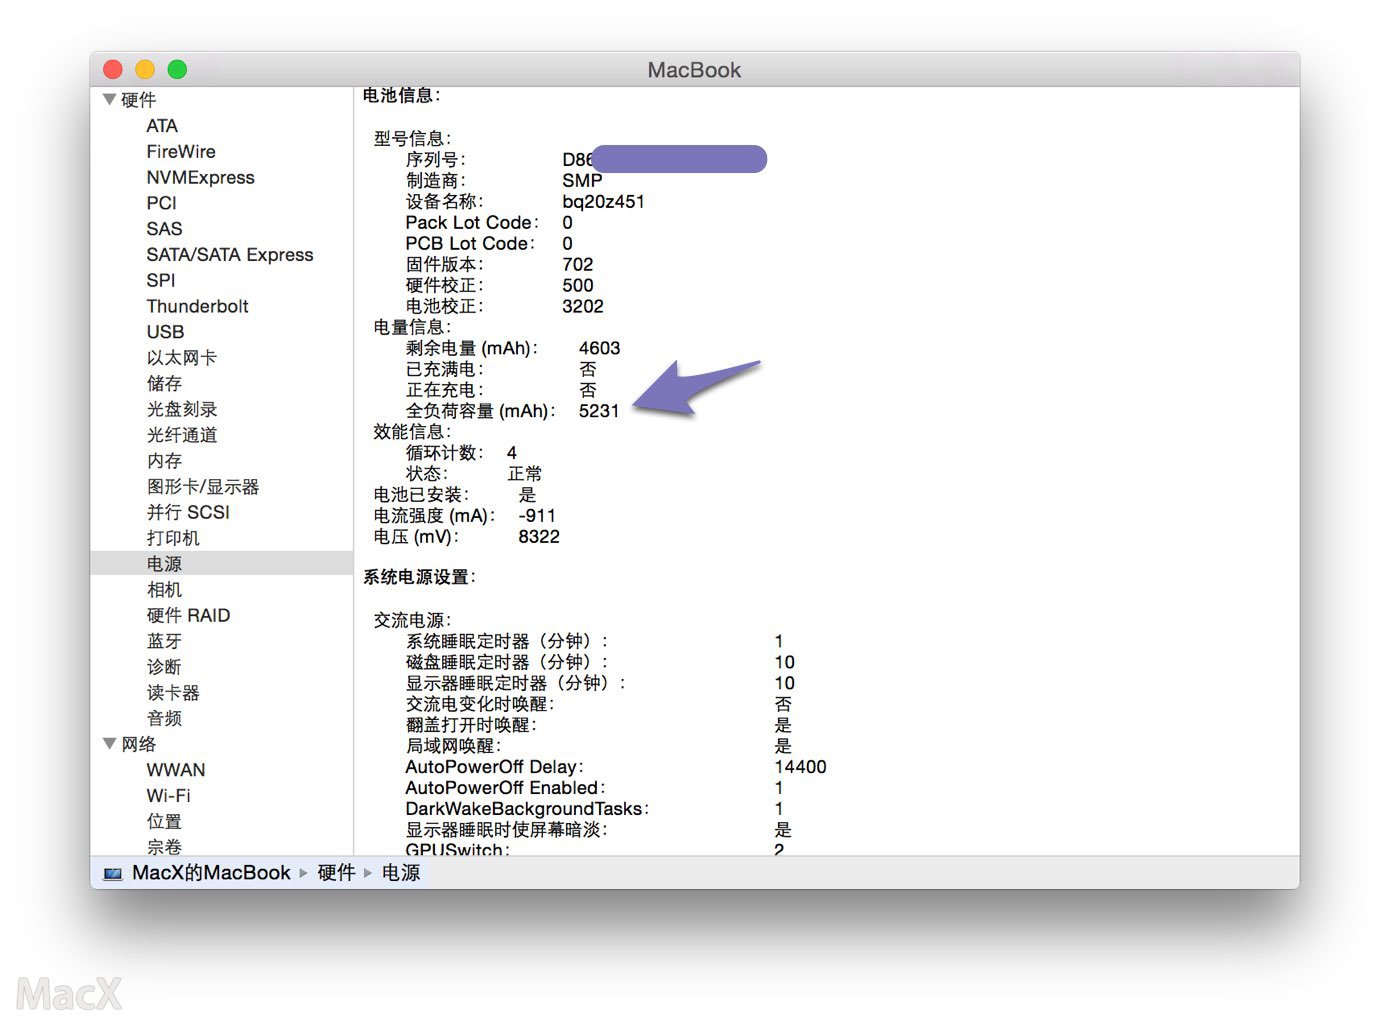Click the 电池信息 heading
The image size is (1390, 1018).
(x=401, y=95)
